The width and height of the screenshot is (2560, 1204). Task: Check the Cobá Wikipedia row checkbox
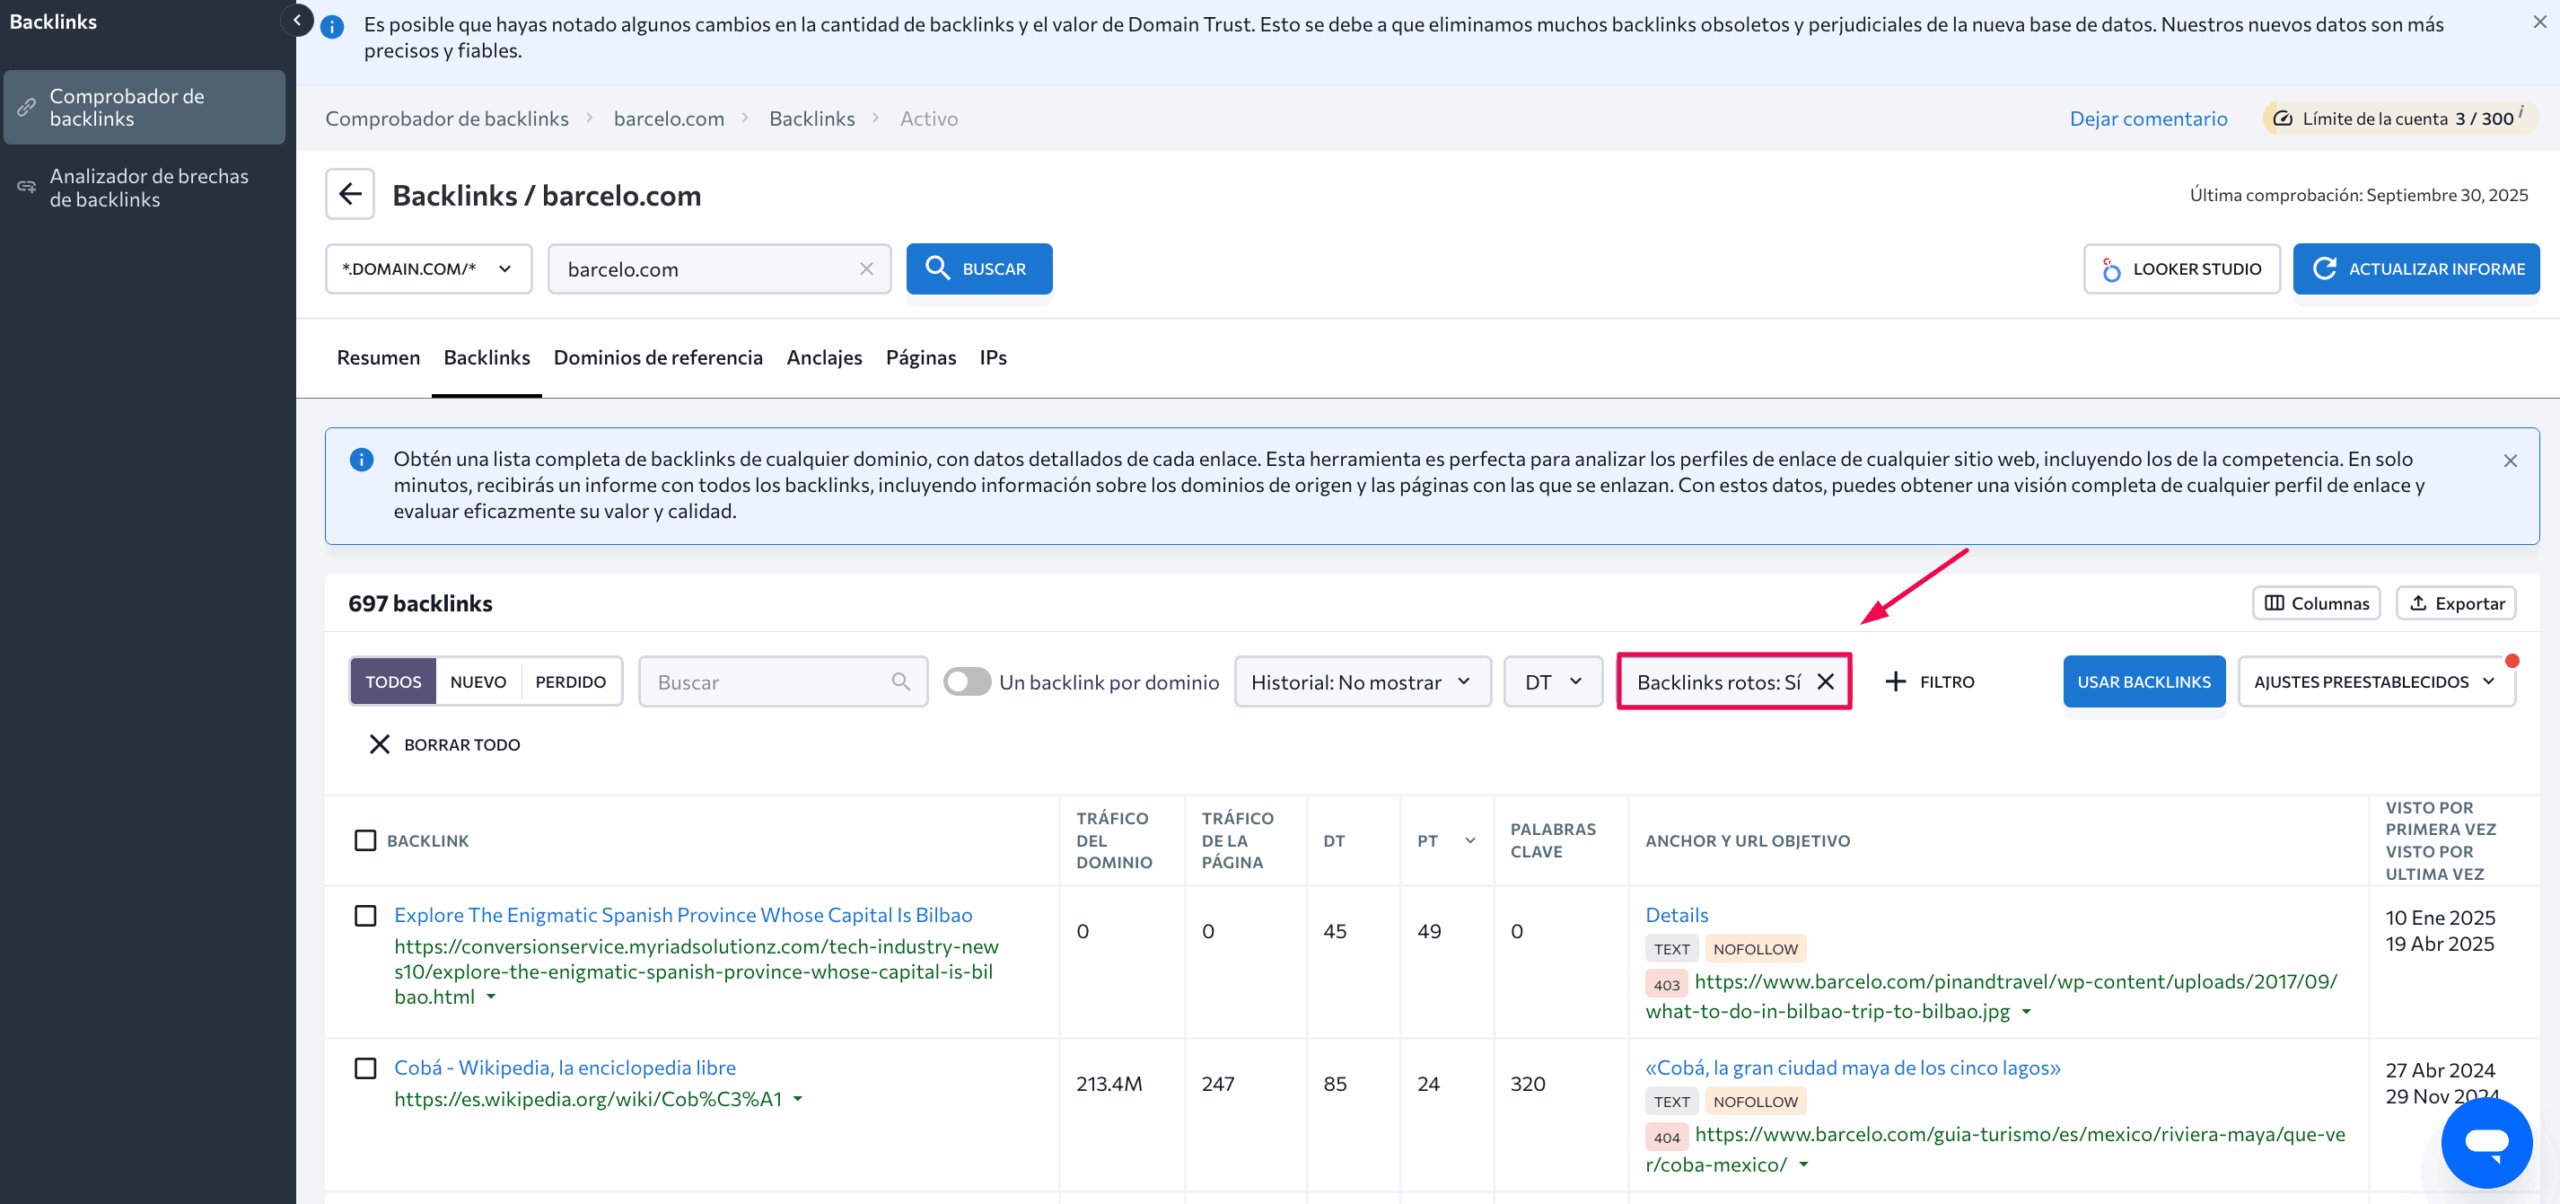click(x=365, y=1068)
